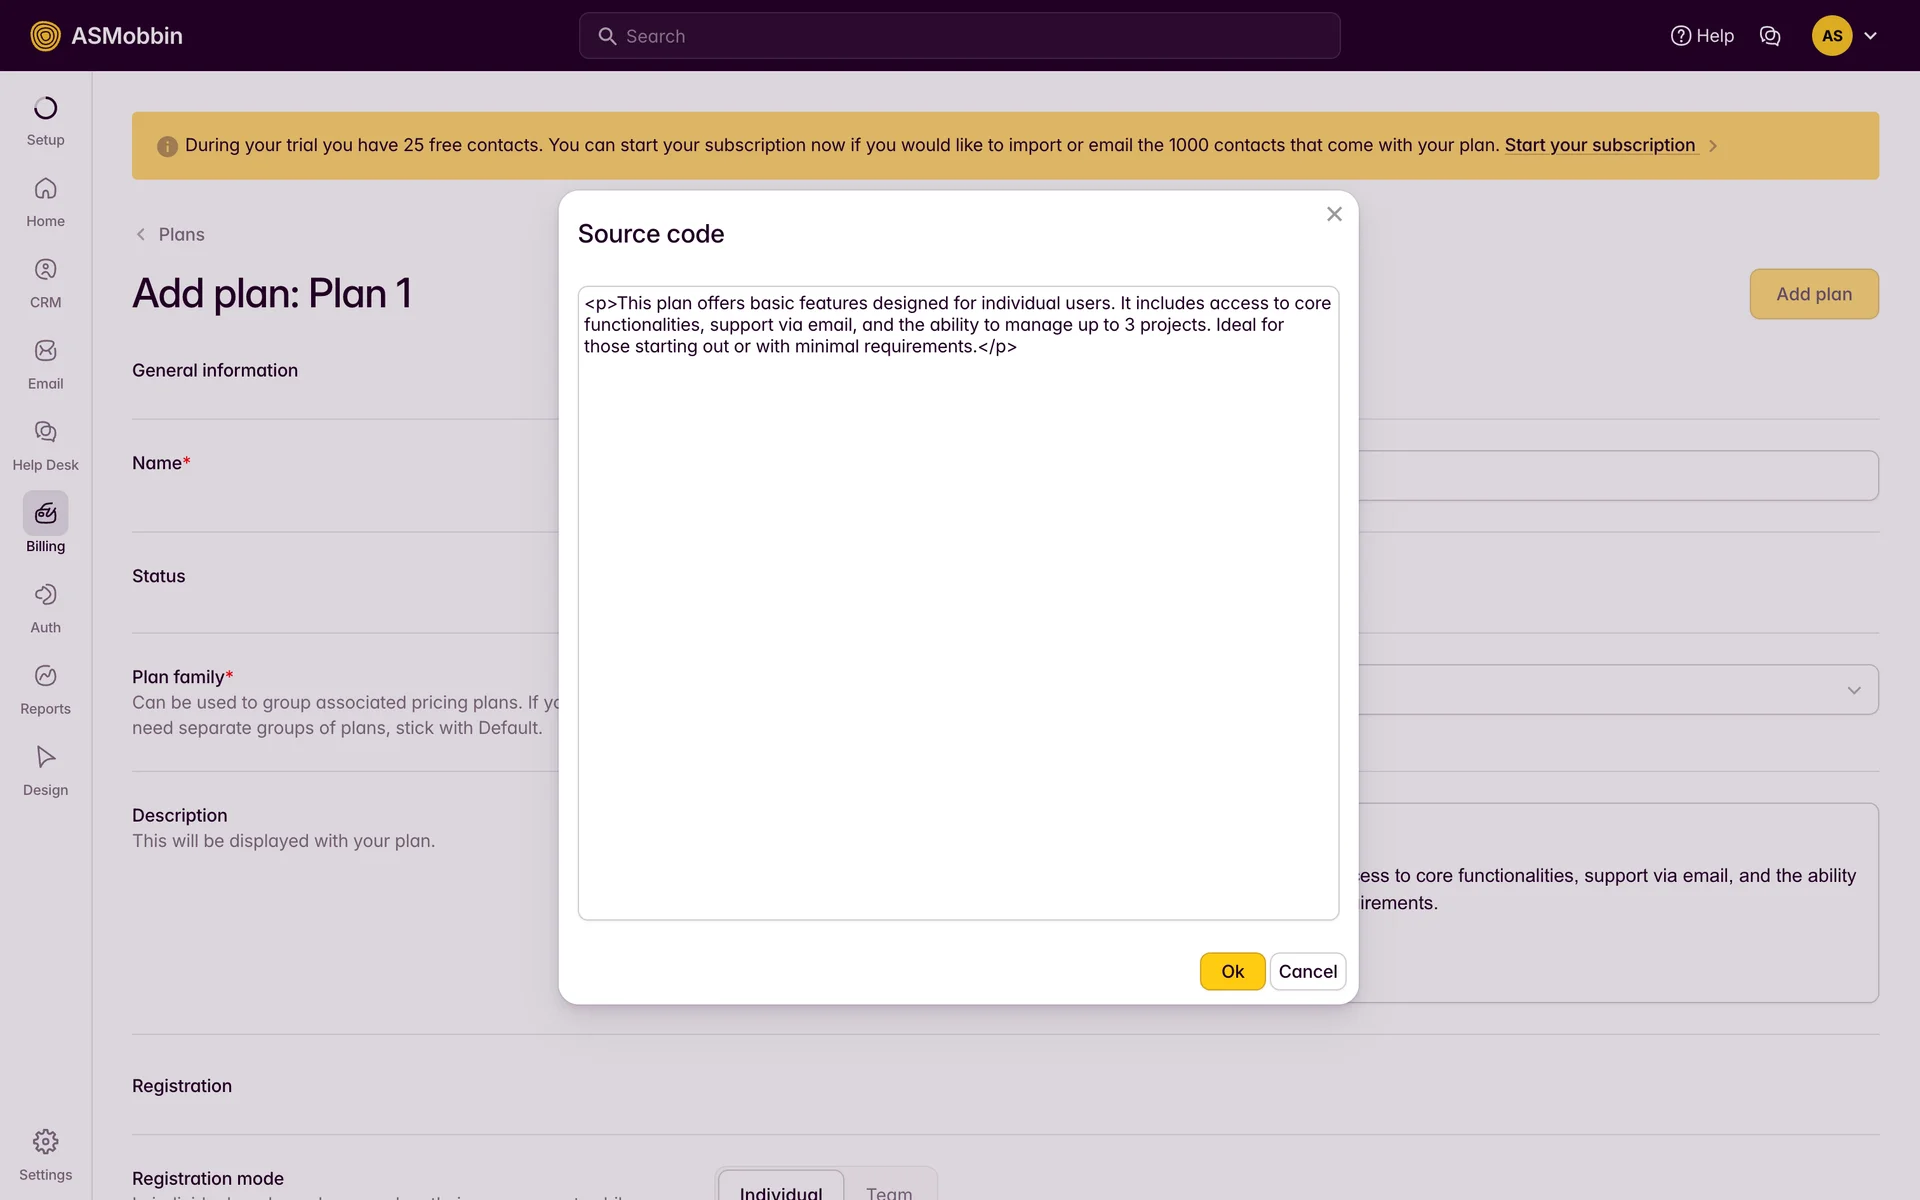Click into the source code text area
The height and width of the screenshot is (1200, 1920).
pos(957,620)
